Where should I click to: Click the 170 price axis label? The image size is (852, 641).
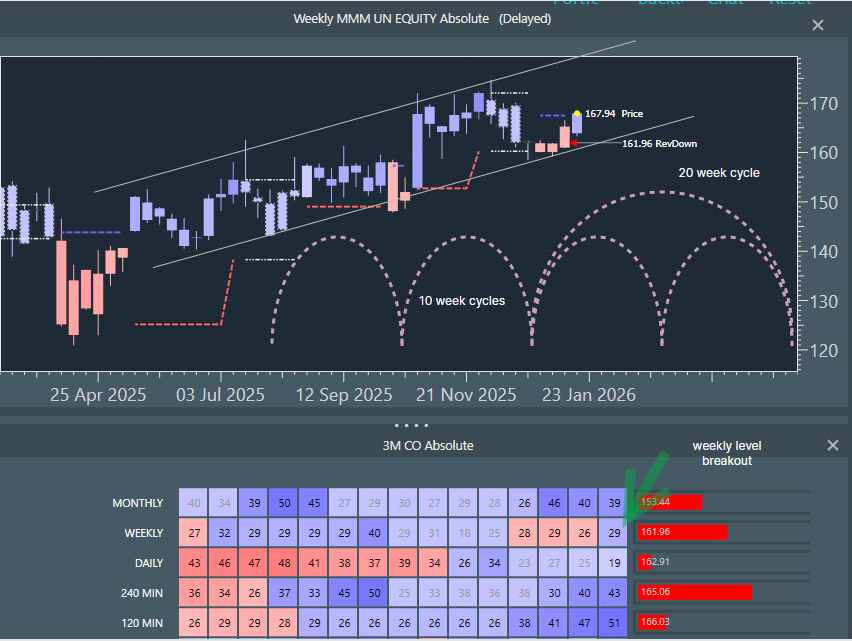pyautogui.click(x=823, y=104)
